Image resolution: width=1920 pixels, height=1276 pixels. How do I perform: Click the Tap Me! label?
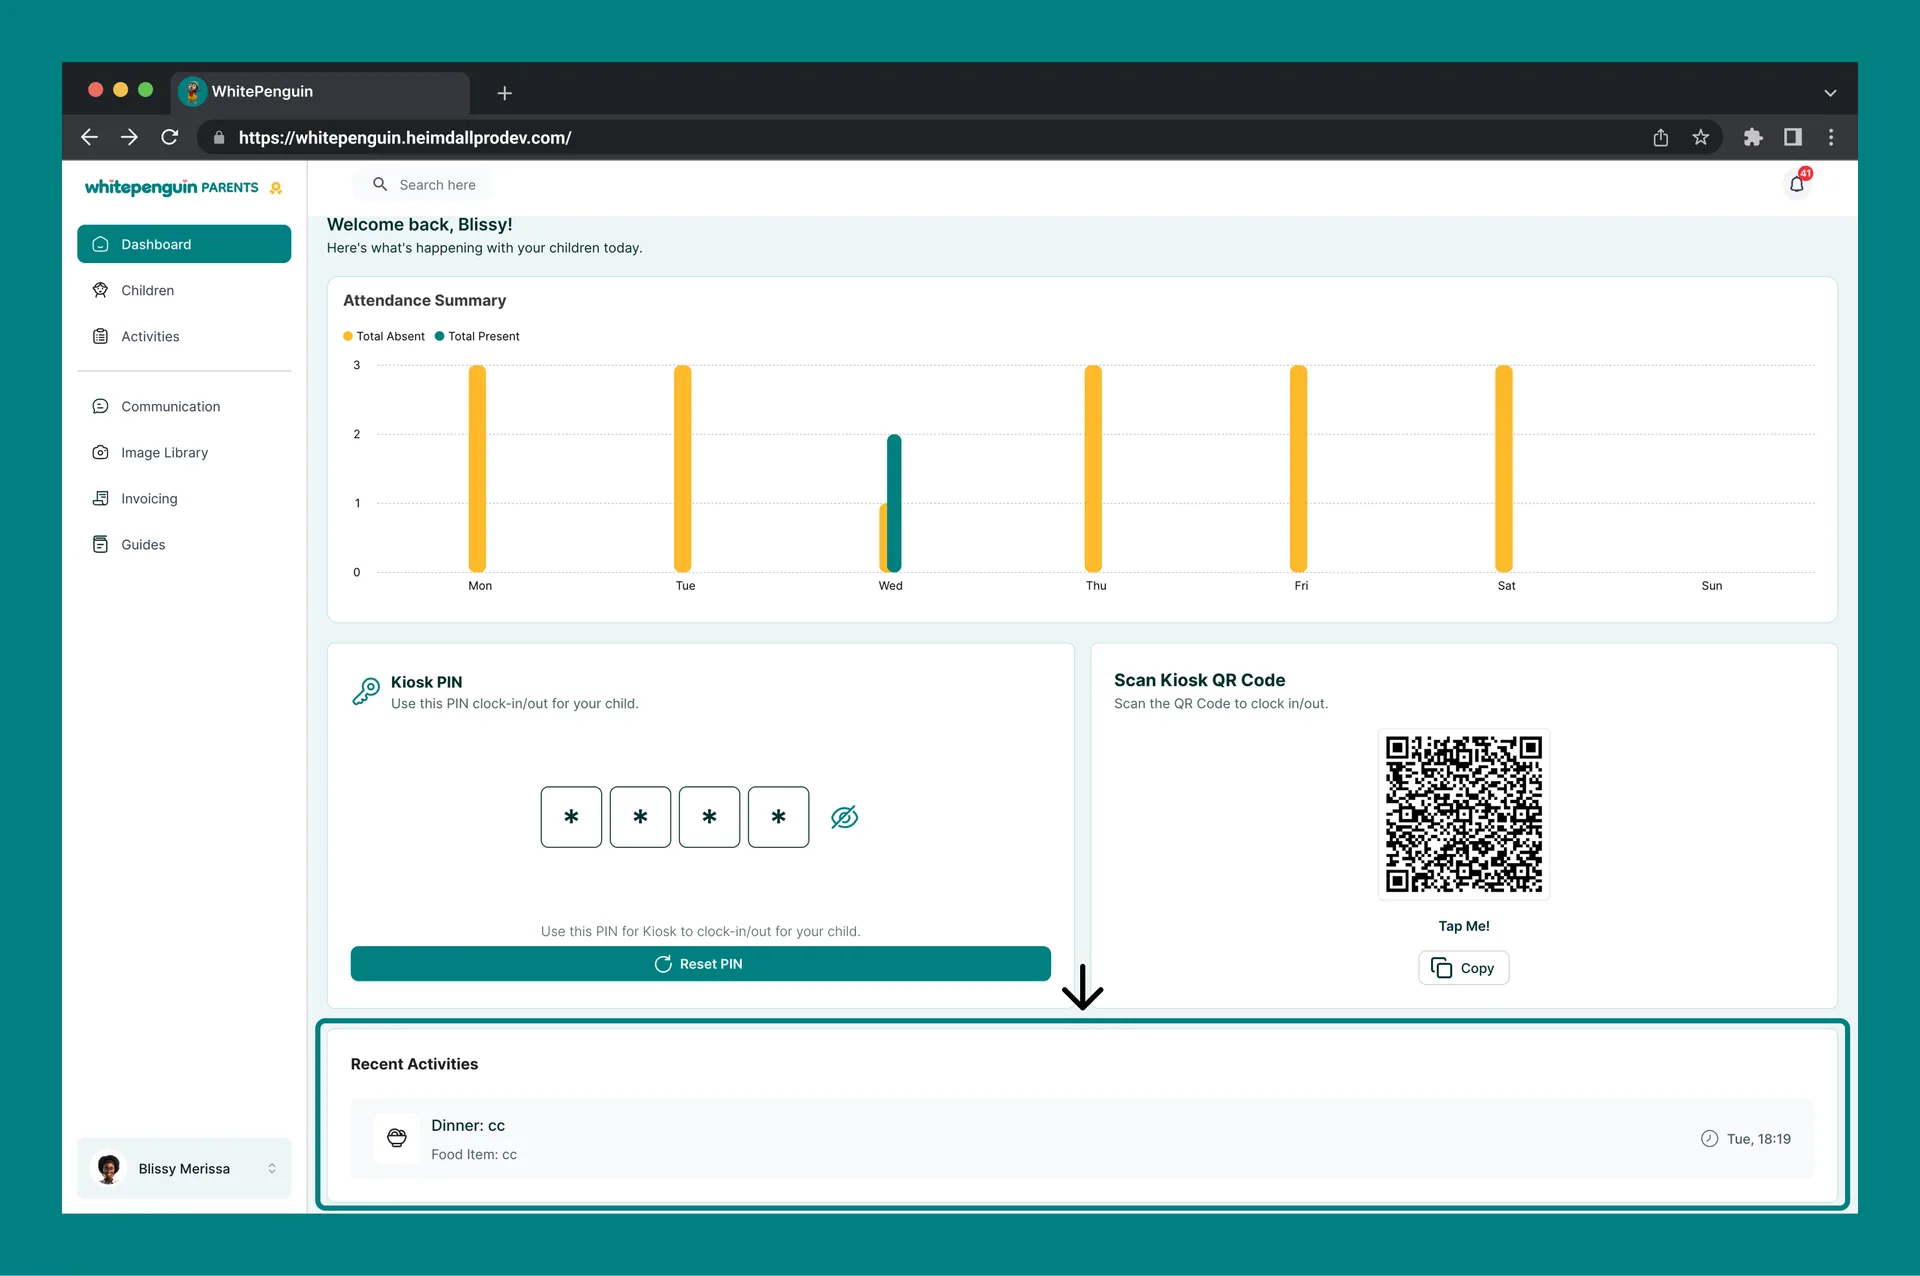(1464, 926)
